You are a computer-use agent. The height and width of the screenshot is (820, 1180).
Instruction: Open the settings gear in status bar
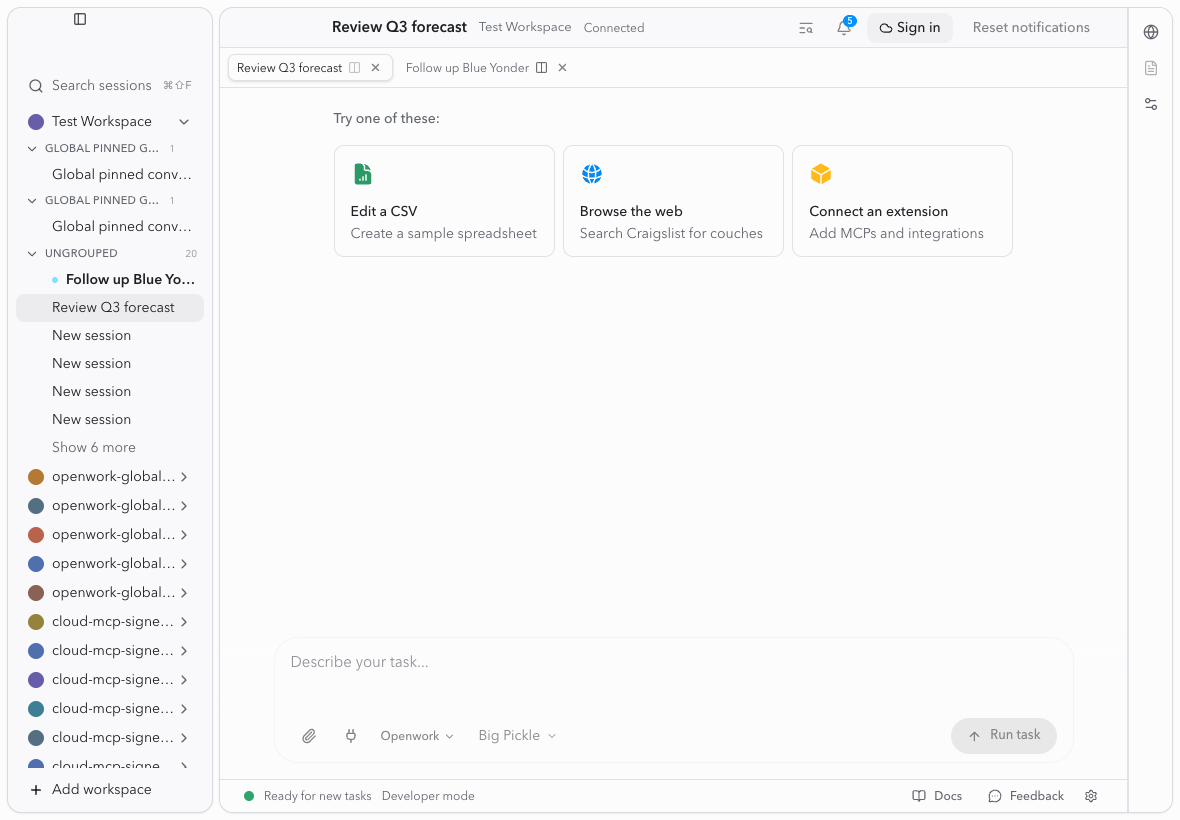(x=1091, y=796)
